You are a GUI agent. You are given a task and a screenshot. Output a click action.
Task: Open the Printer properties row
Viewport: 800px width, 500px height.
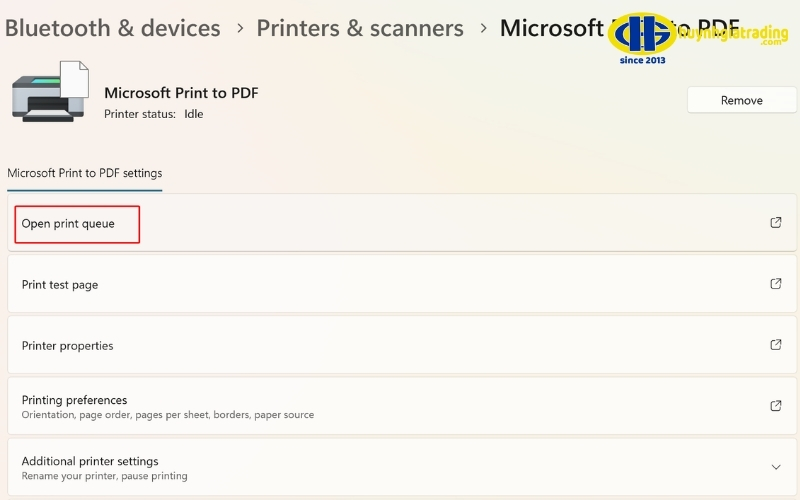(402, 345)
